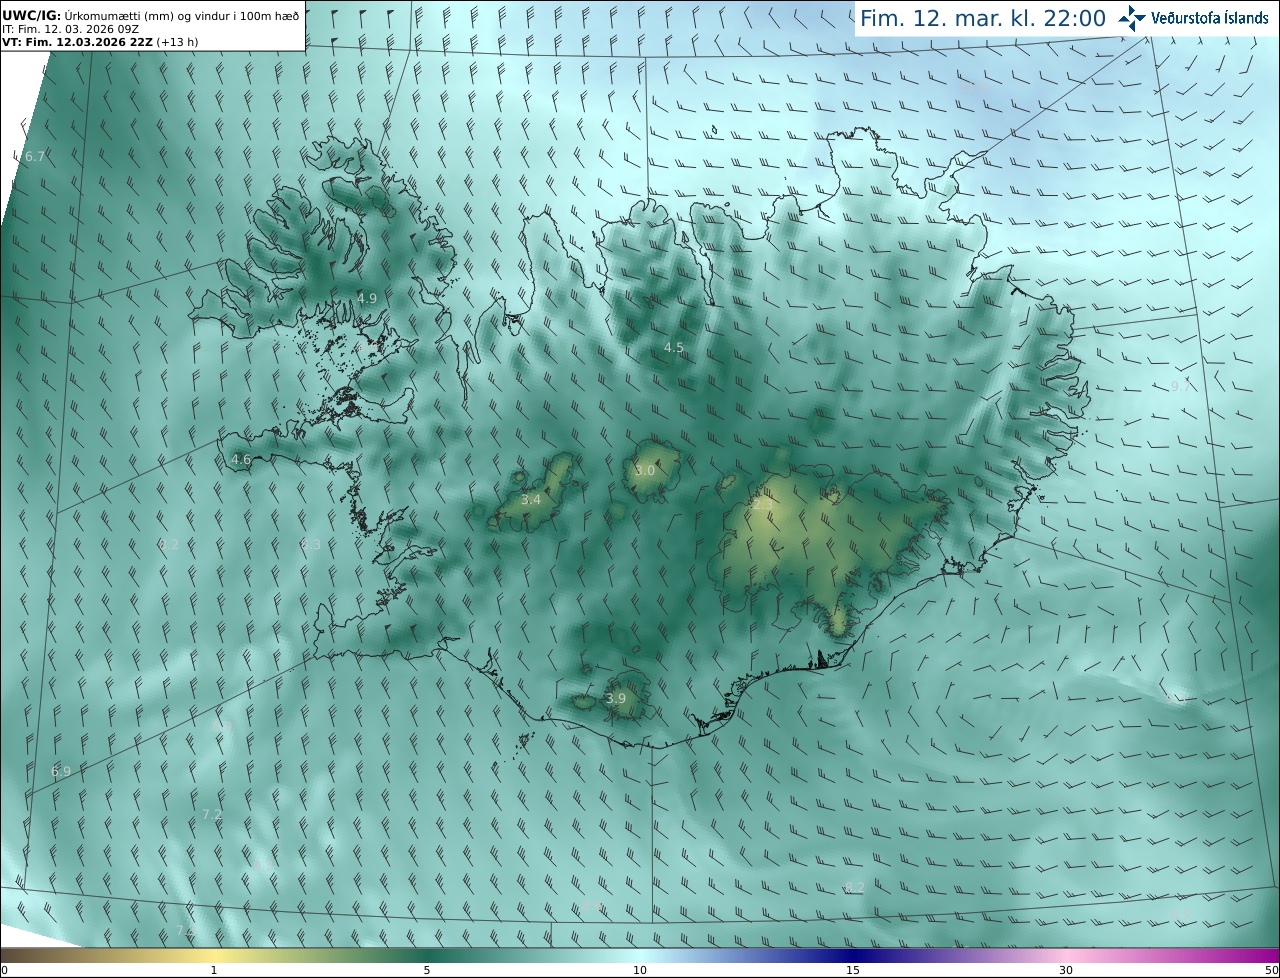Click the '8.3' value west of Iceland
This screenshot has height=978, width=1280.
click(x=311, y=544)
